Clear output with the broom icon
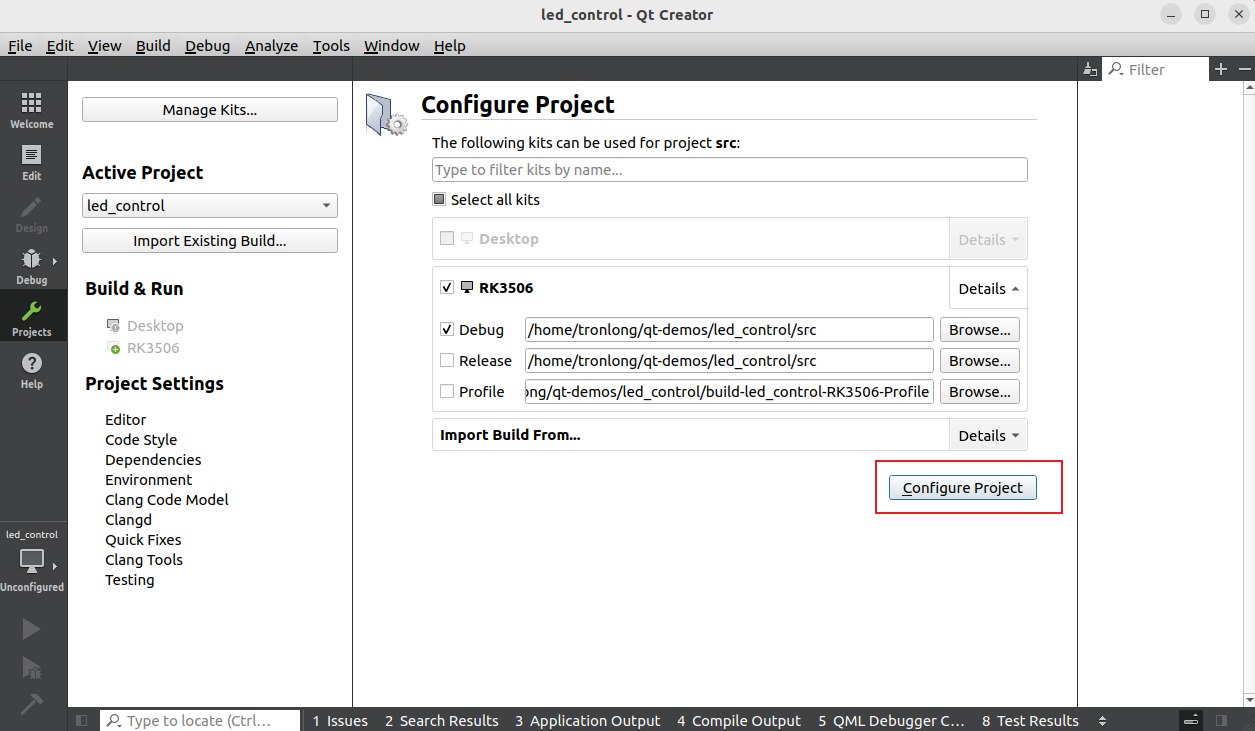The width and height of the screenshot is (1255, 731). (x=1090, y=69)
